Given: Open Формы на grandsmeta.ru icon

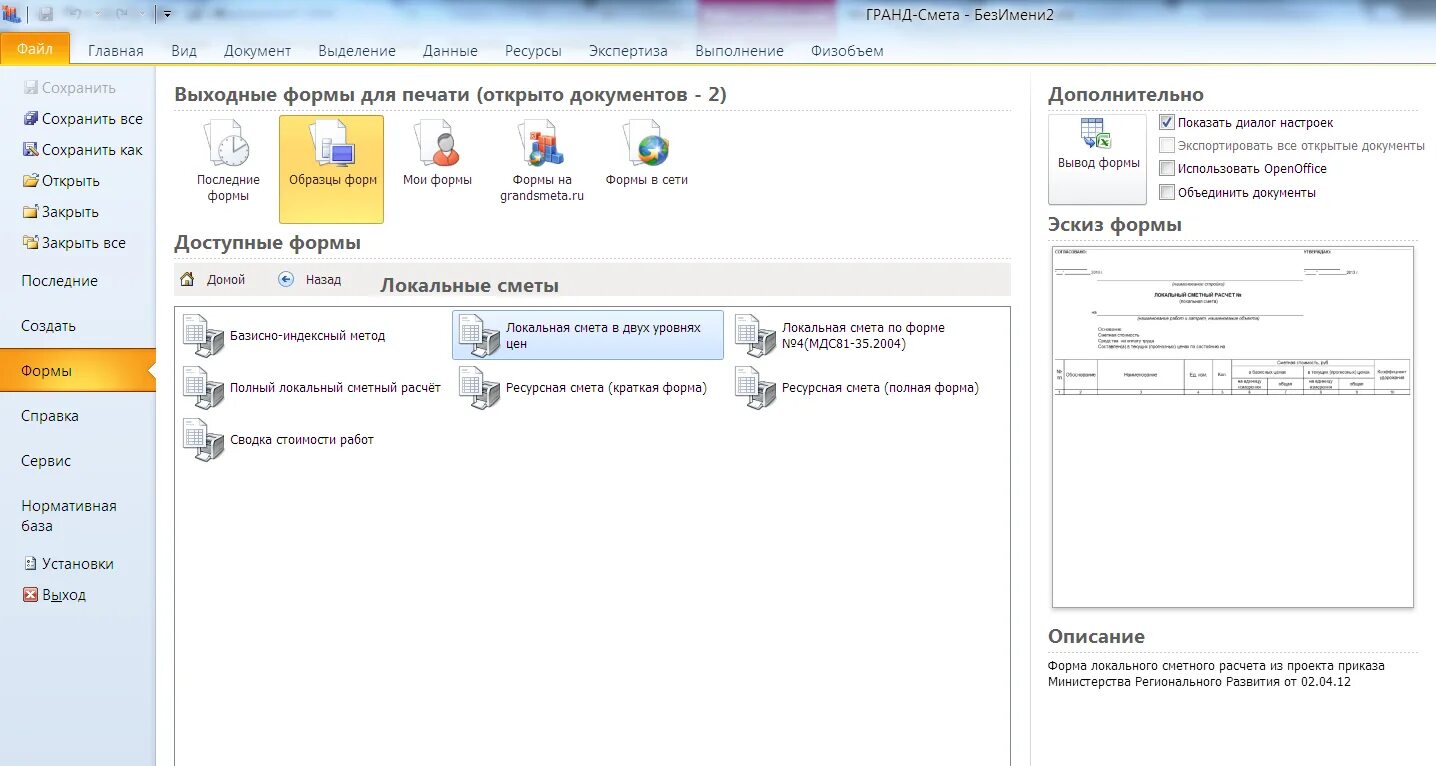Looking at the screenshot, I should [x=542, y=160].
